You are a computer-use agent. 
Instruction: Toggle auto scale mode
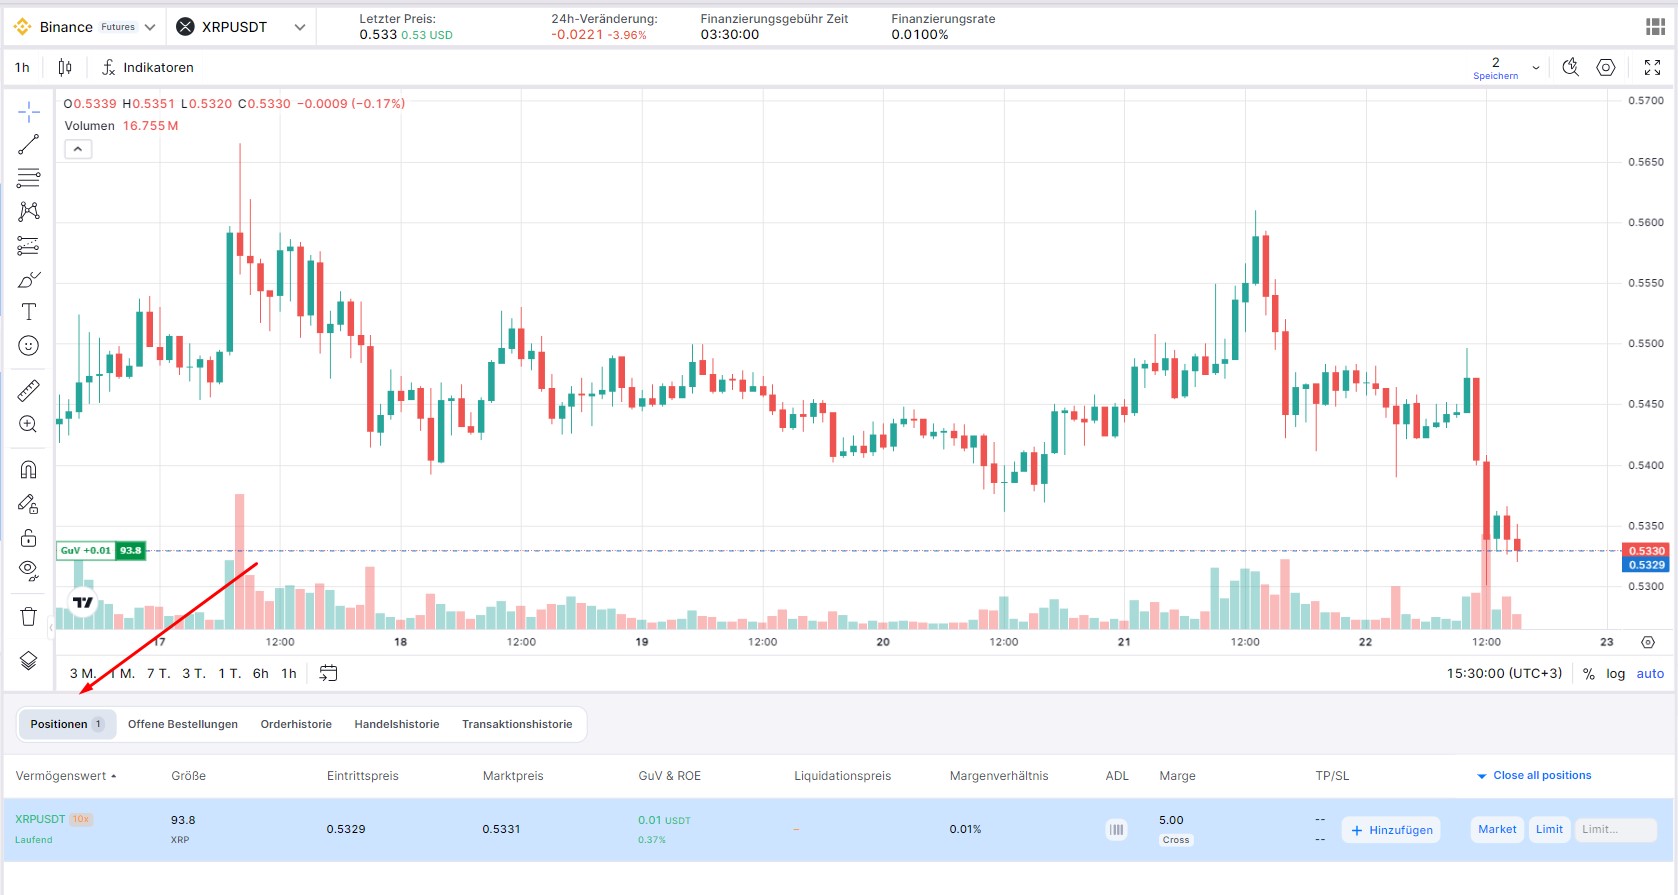(x=1650, y=674)
